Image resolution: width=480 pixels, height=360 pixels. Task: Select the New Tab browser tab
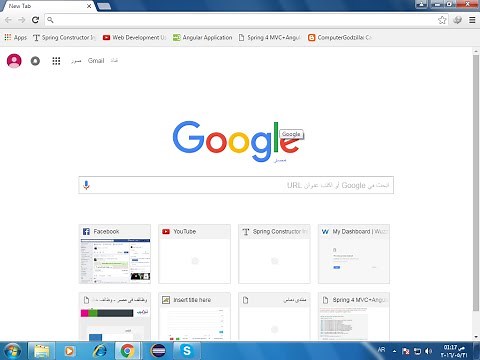47,6
